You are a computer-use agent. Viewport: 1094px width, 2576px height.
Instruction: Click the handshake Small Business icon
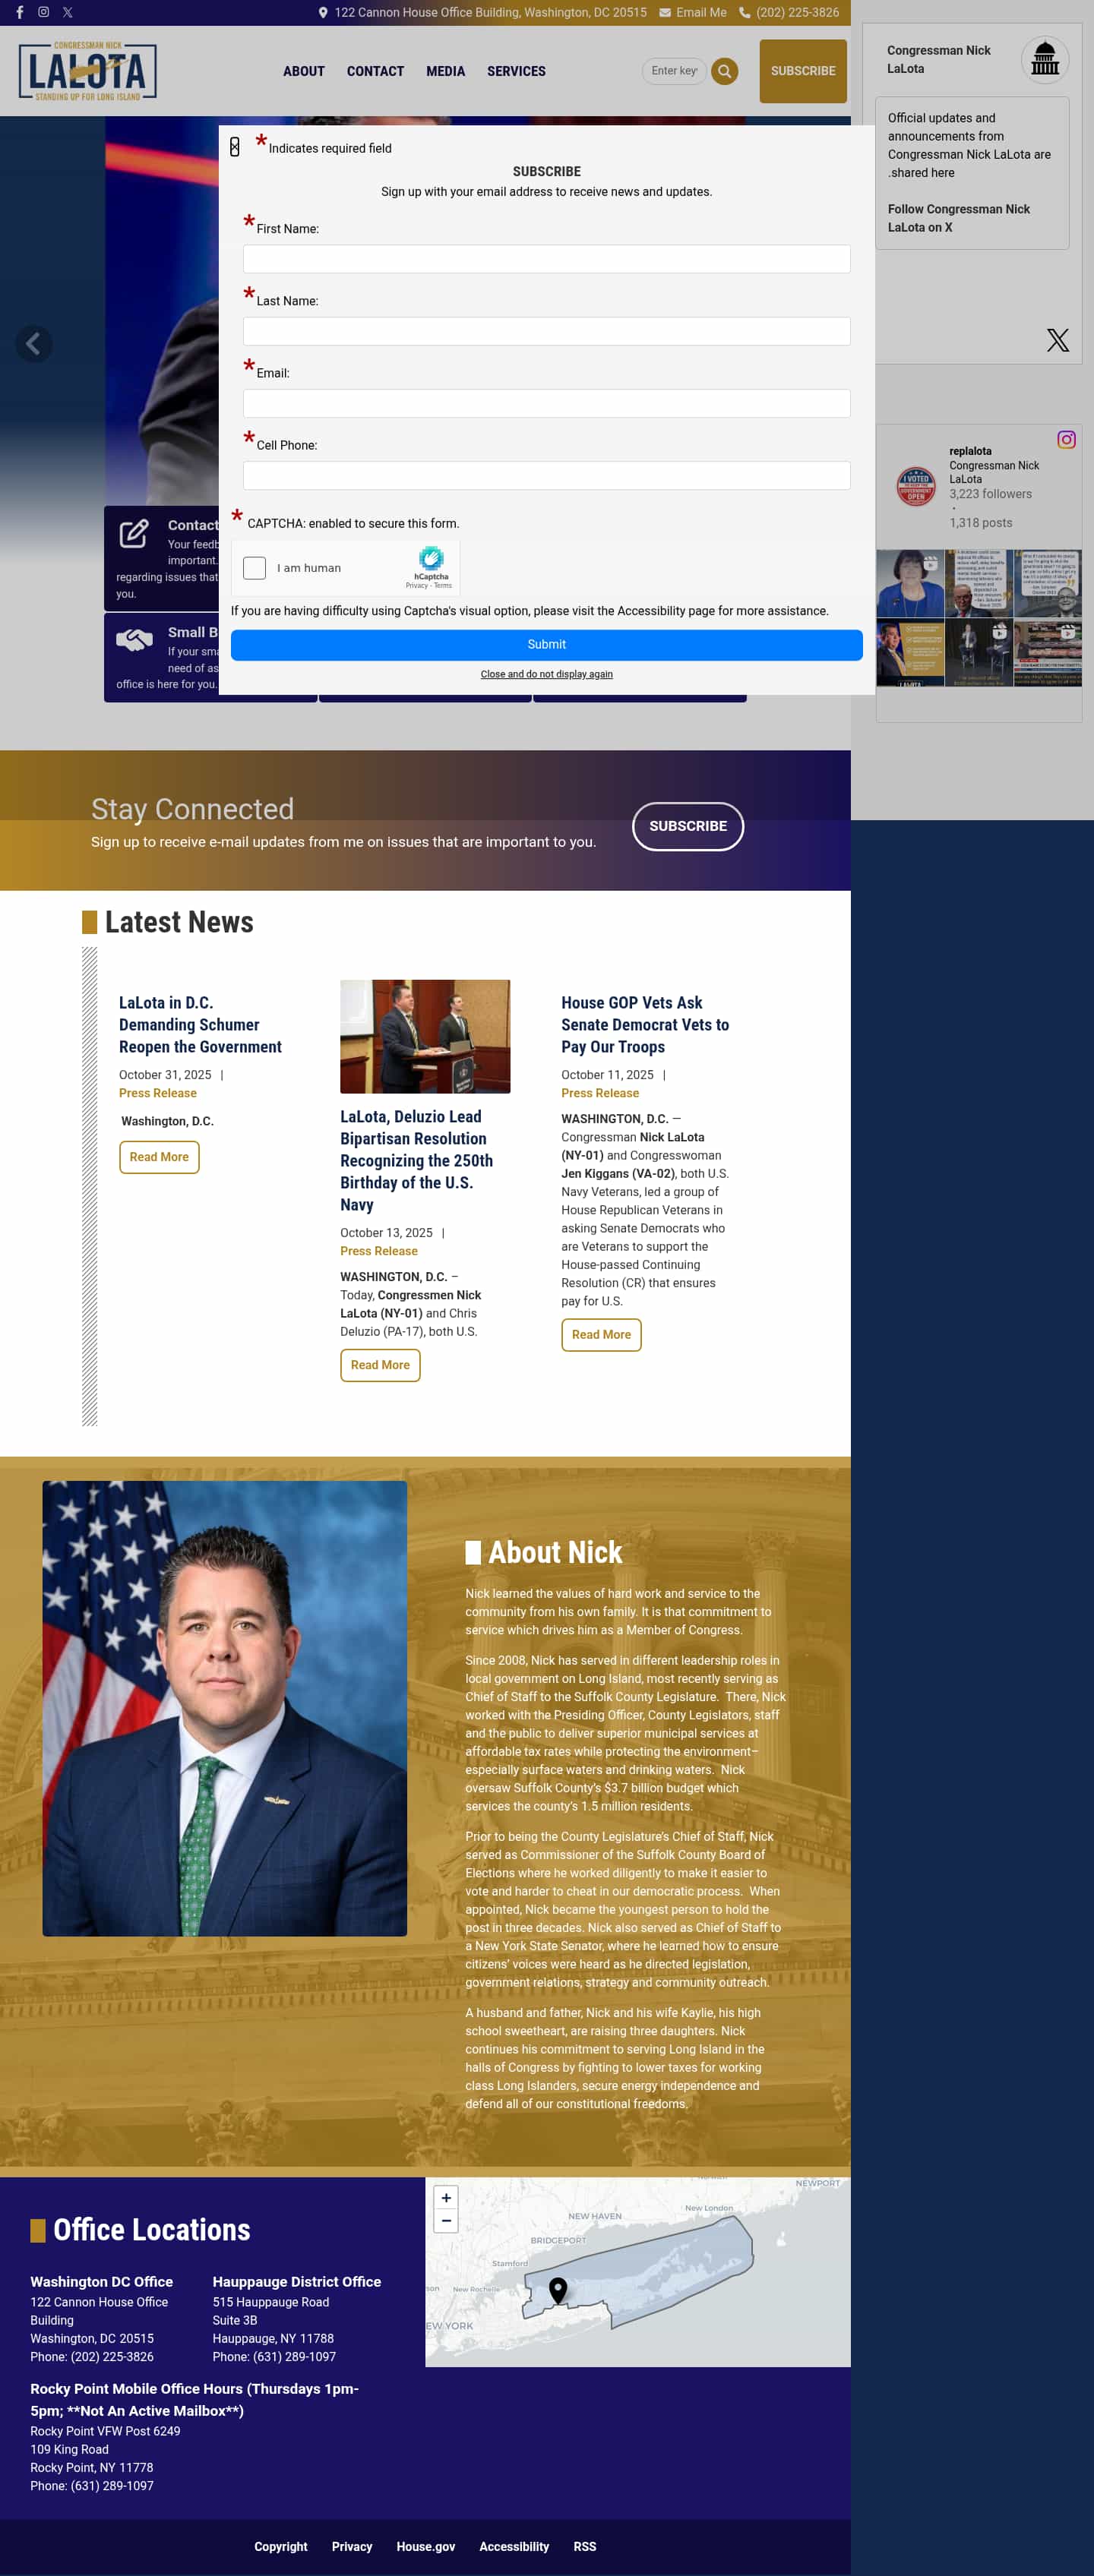pyautogui.click(x=134, y=640)
